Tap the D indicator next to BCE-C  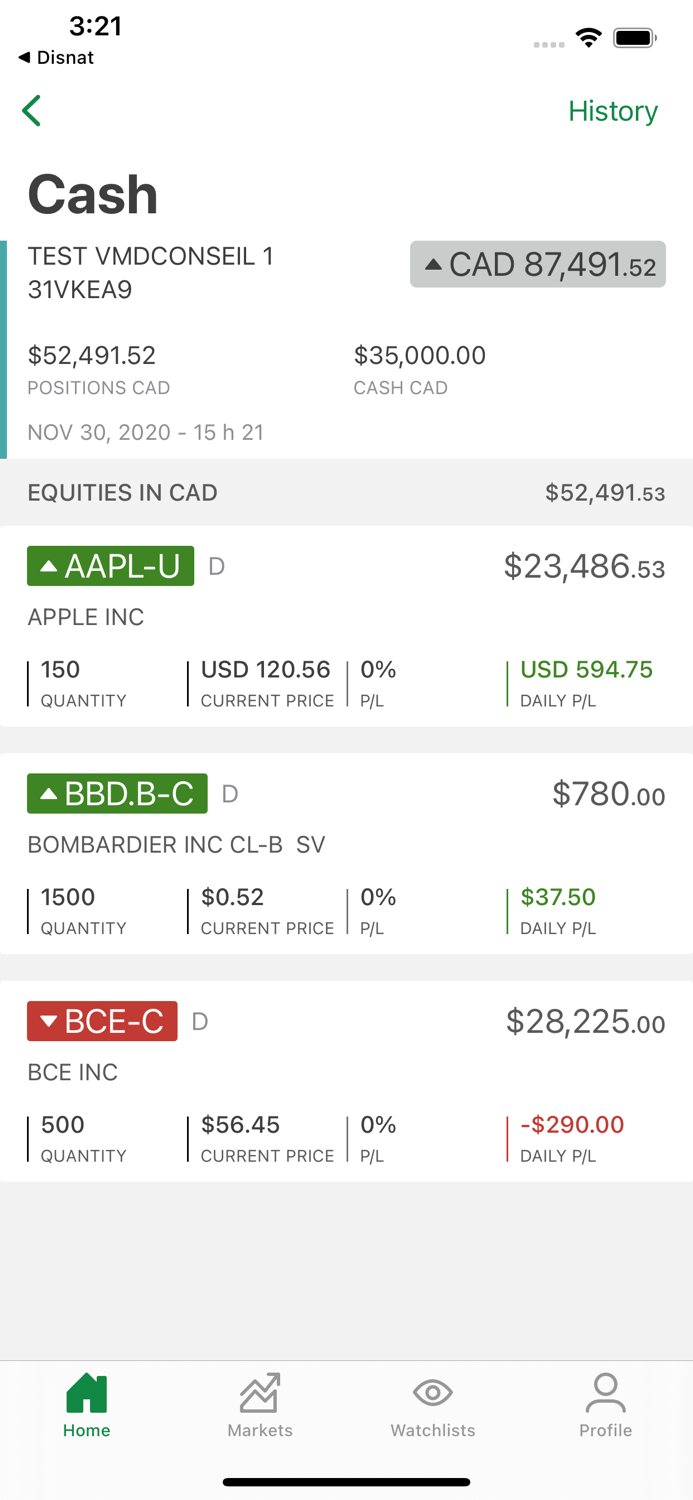coord(198,1021)
